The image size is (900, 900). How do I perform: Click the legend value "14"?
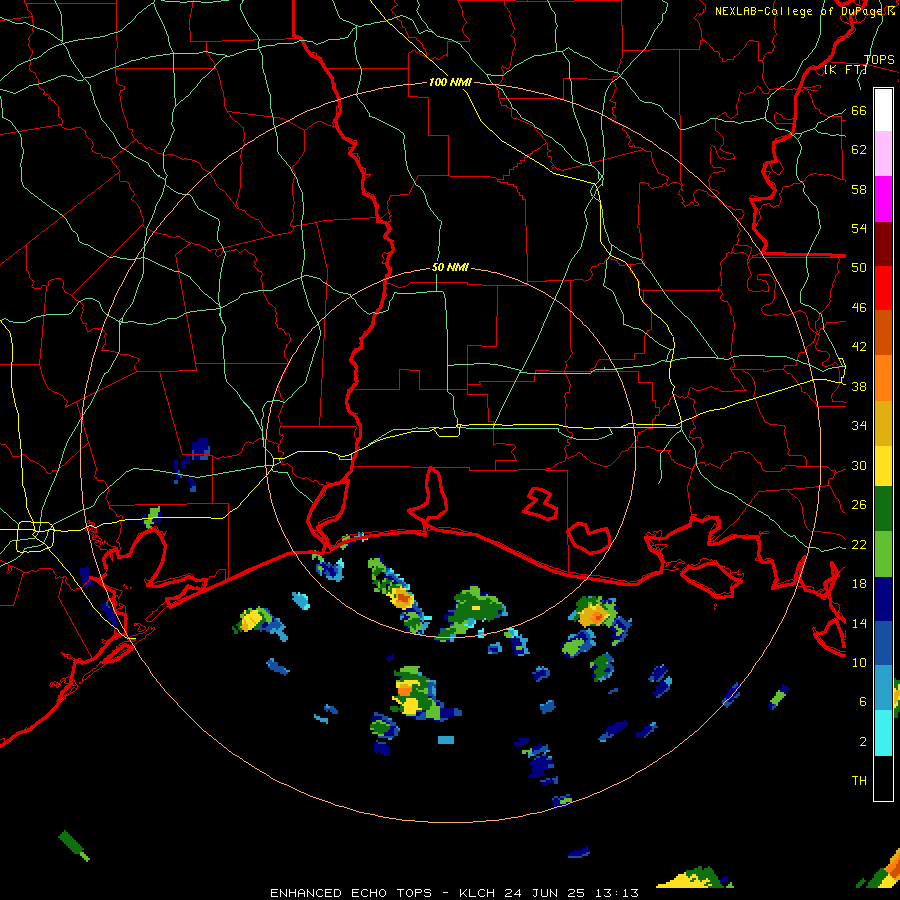coord(859,623)
